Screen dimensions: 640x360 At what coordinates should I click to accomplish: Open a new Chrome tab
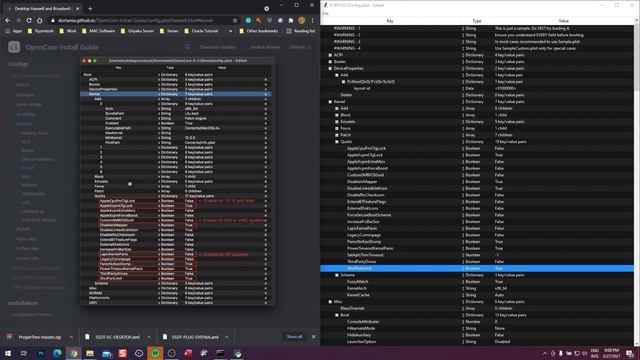pos(90,8)
